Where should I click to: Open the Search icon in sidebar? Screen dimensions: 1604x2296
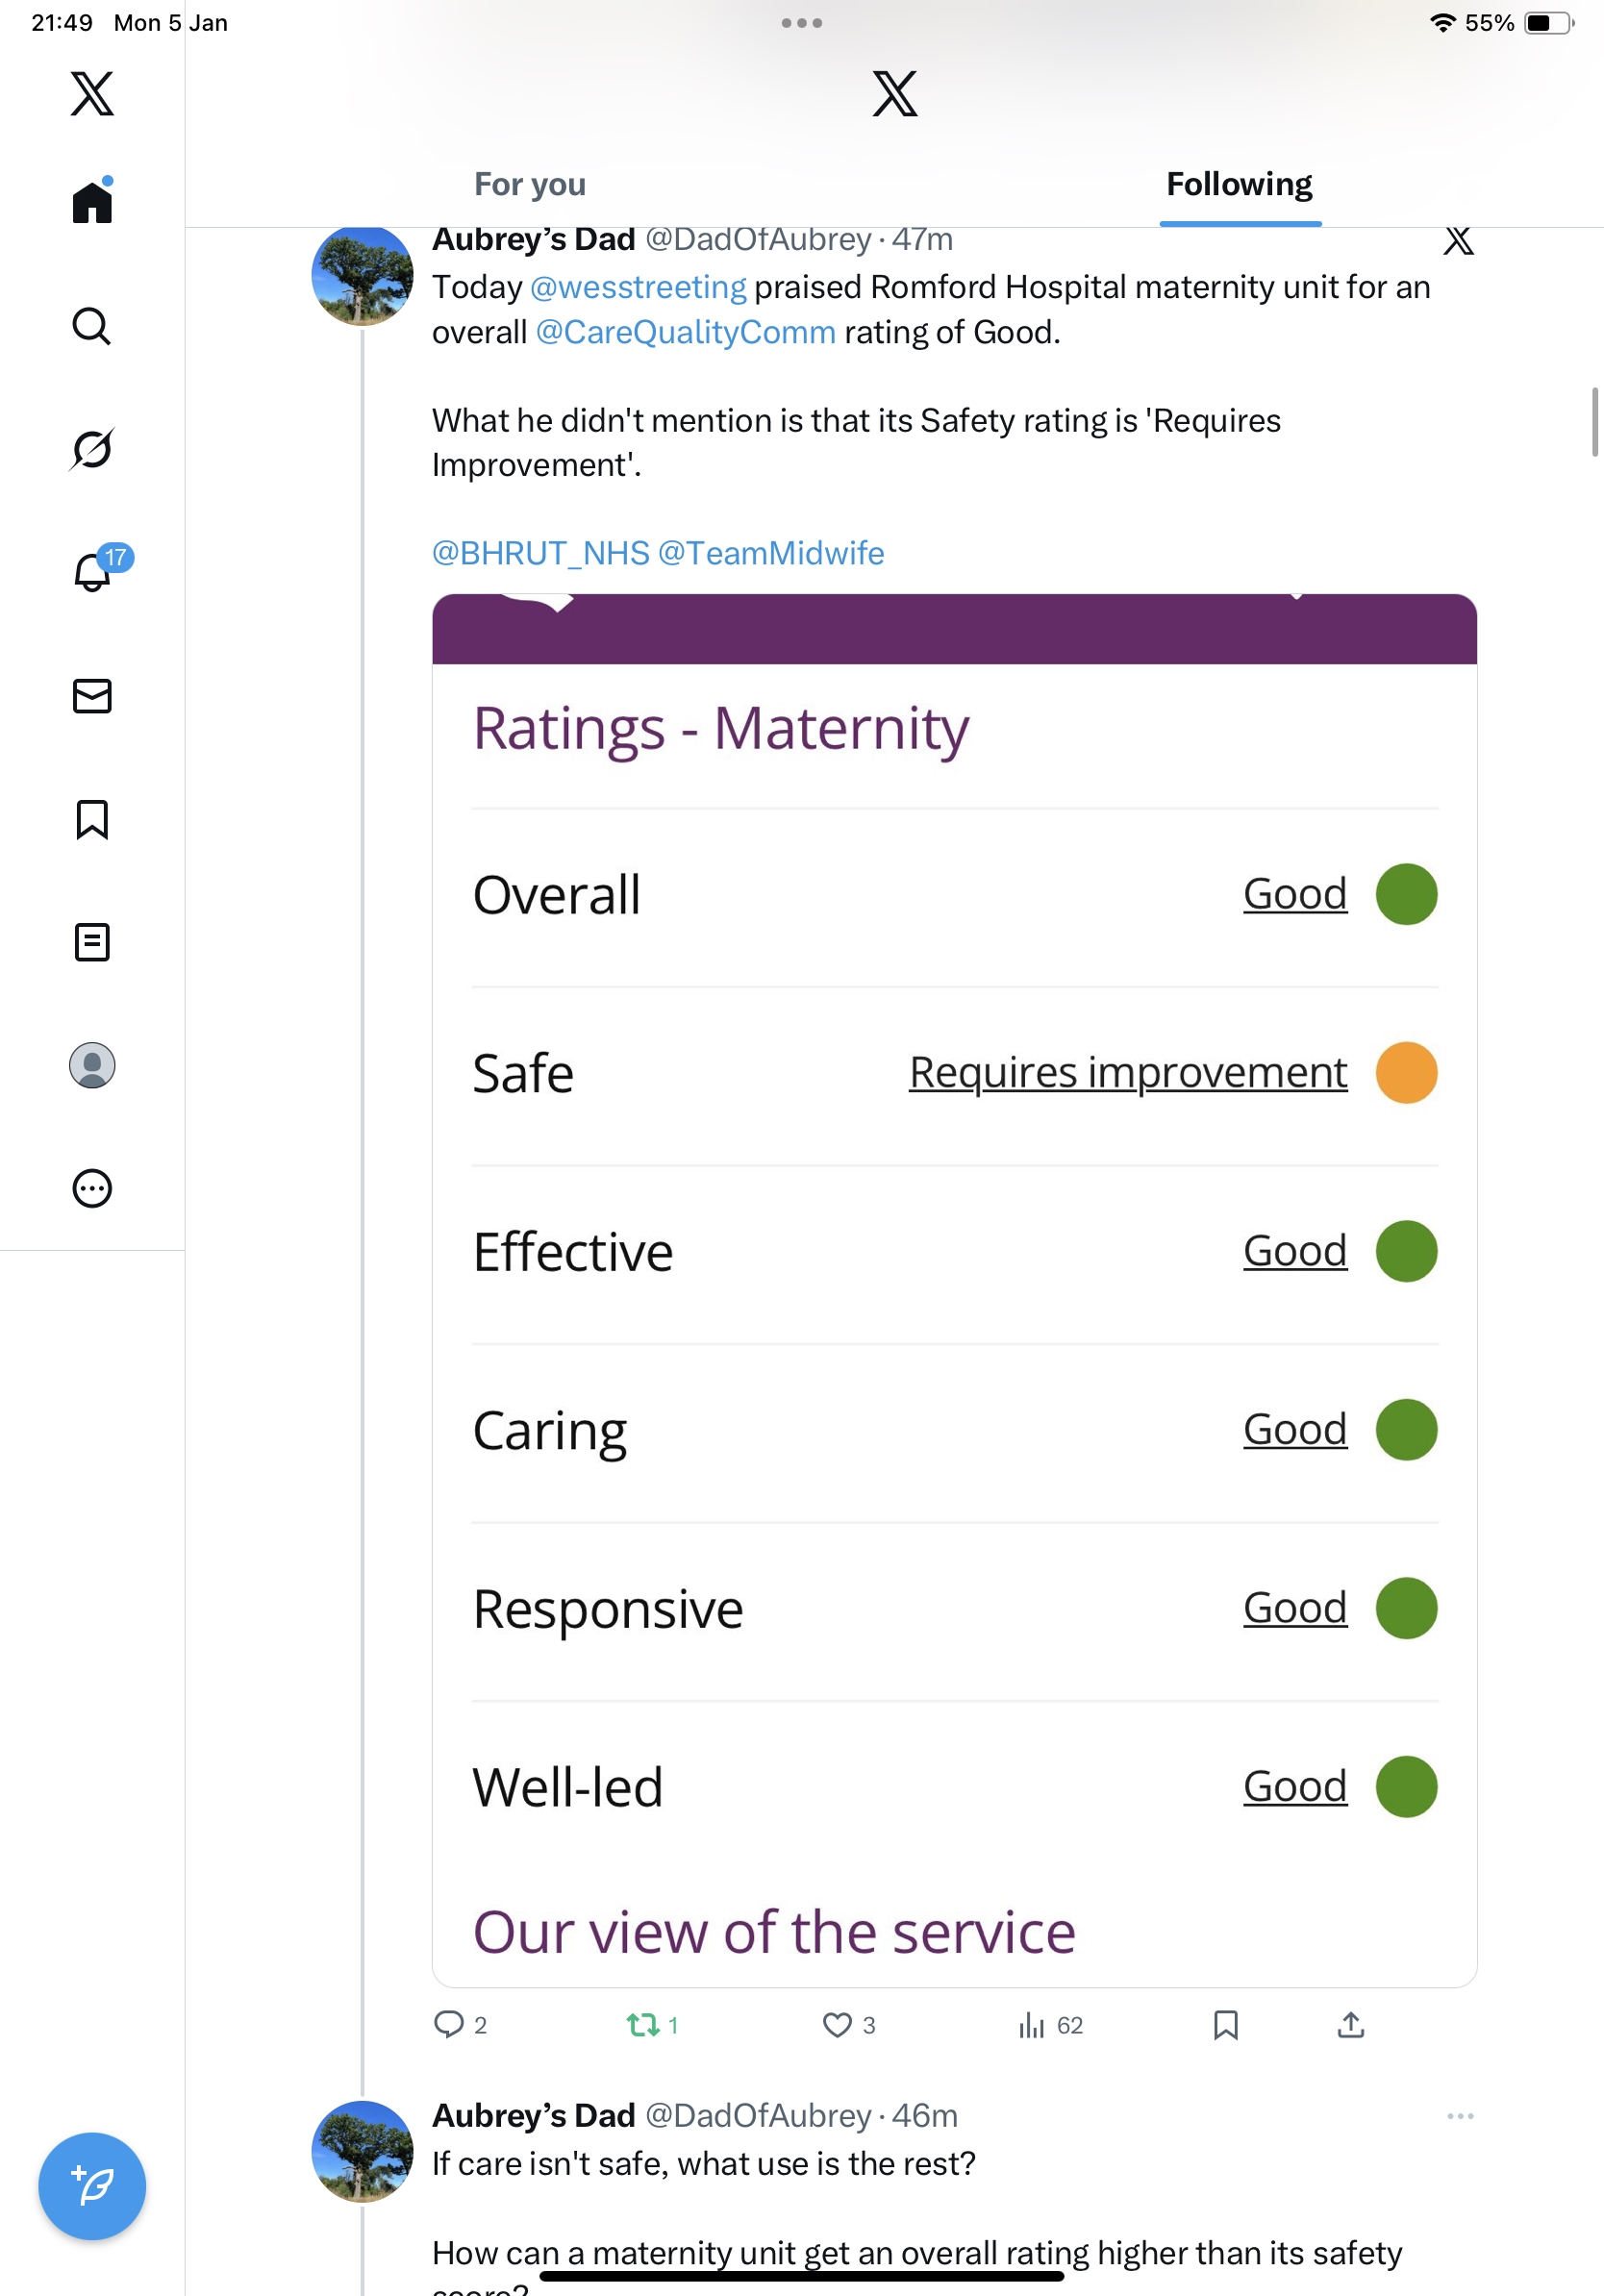point(92,327)
